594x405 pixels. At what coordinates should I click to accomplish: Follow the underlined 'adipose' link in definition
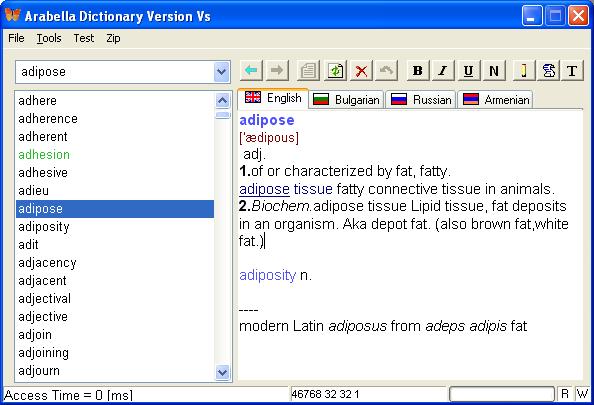[264, 189]
